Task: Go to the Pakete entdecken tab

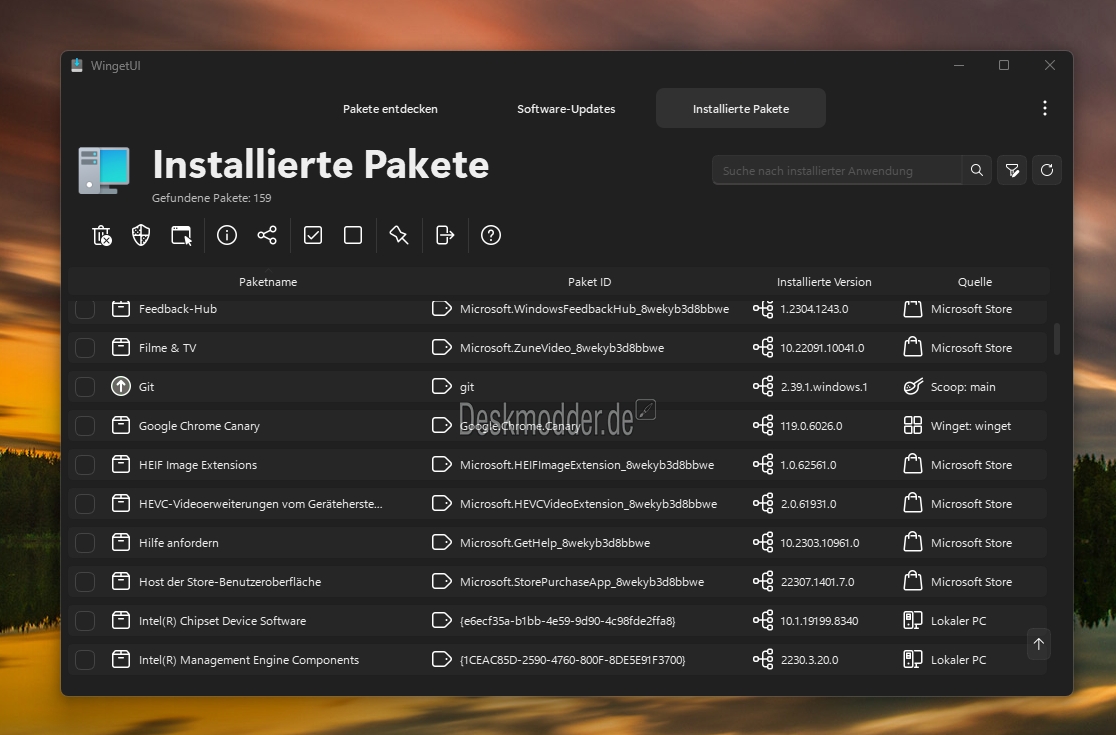Action: (390, 109)
